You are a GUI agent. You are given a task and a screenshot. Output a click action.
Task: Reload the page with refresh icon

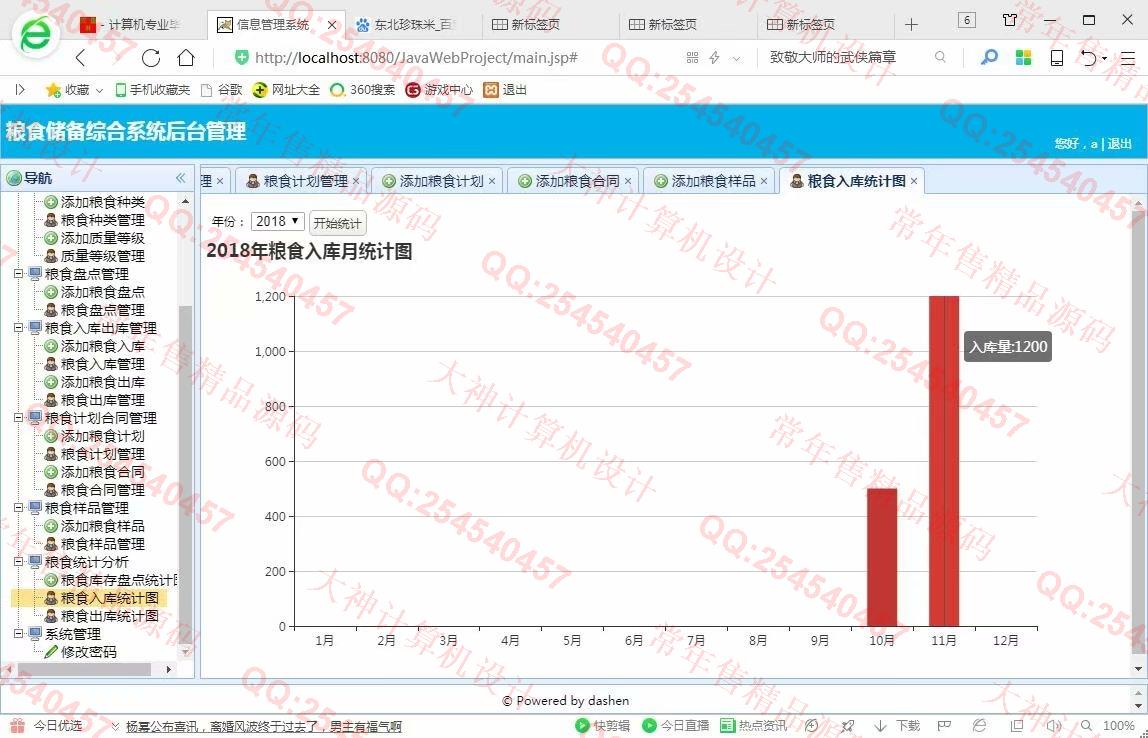(151, 58)
